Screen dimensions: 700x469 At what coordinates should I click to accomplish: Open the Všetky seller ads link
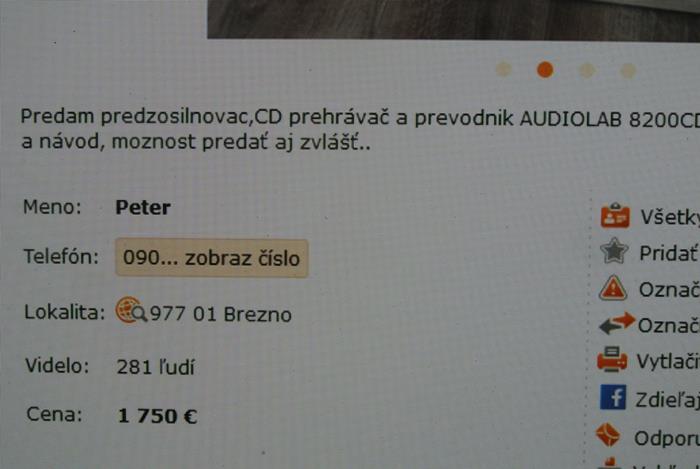670,217
